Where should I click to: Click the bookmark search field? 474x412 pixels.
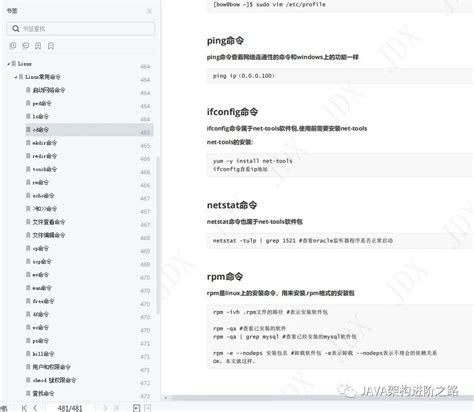pos(80,29)
